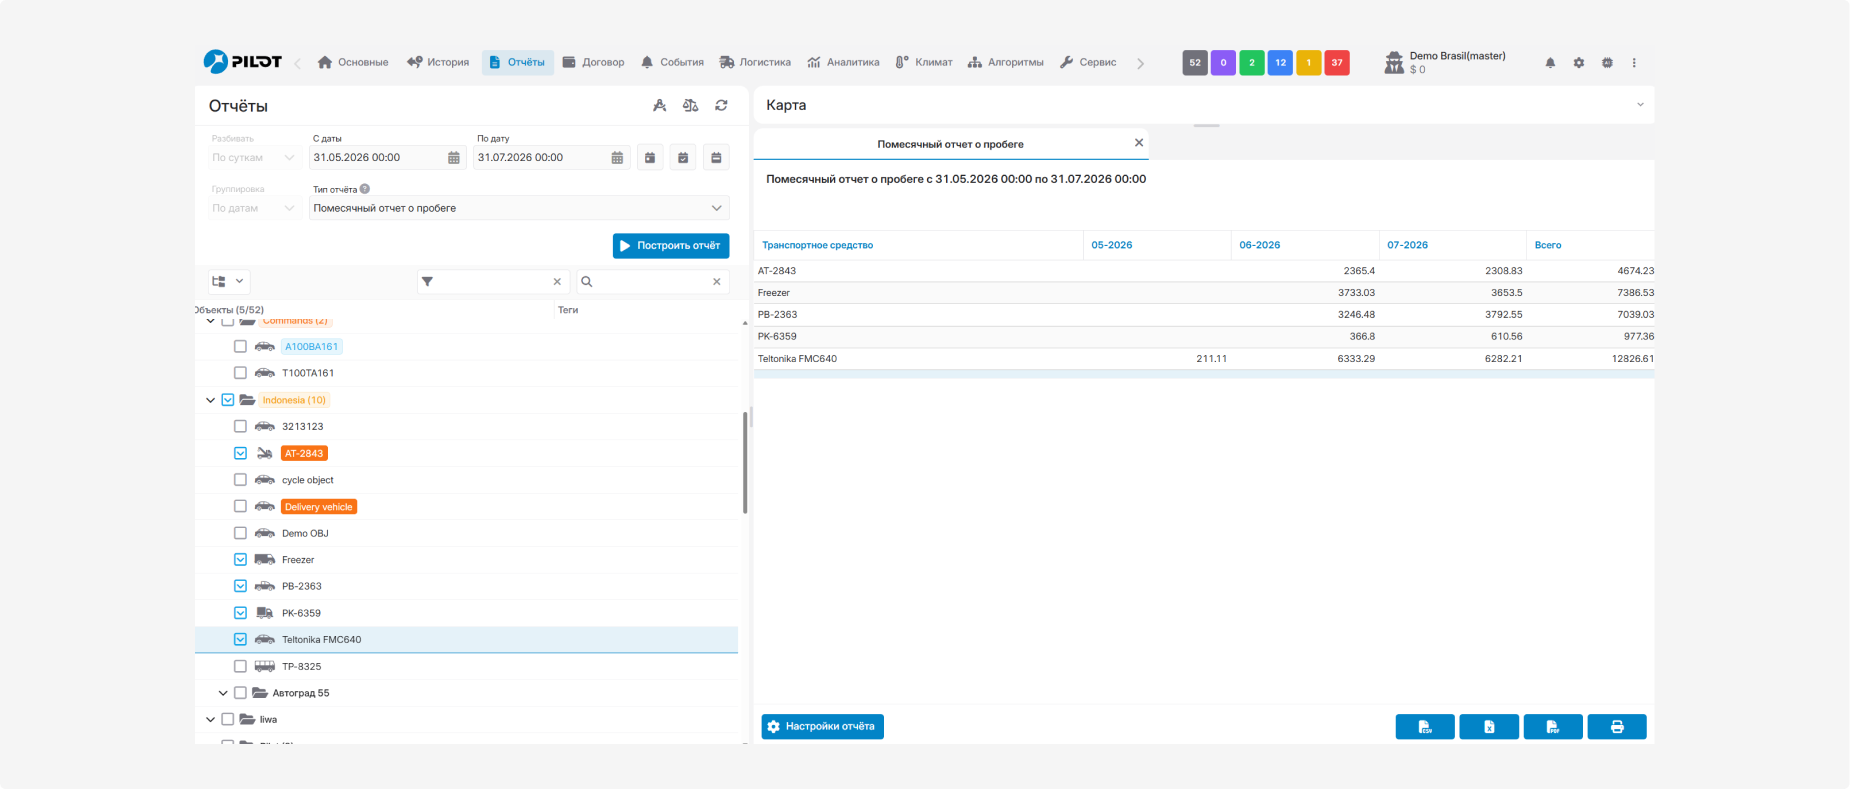The width and height of the screenshot is (1850, 789).
Task: Uncheck the PB-2363 checkbox
Action: point(240,586)
